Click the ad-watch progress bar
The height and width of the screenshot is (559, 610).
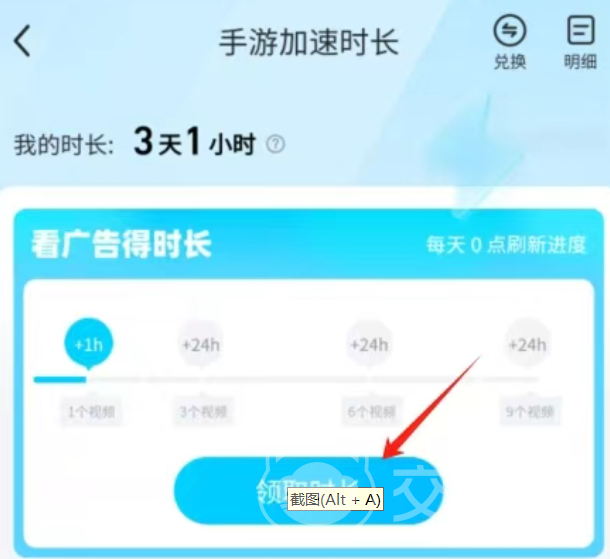(286, 379)
